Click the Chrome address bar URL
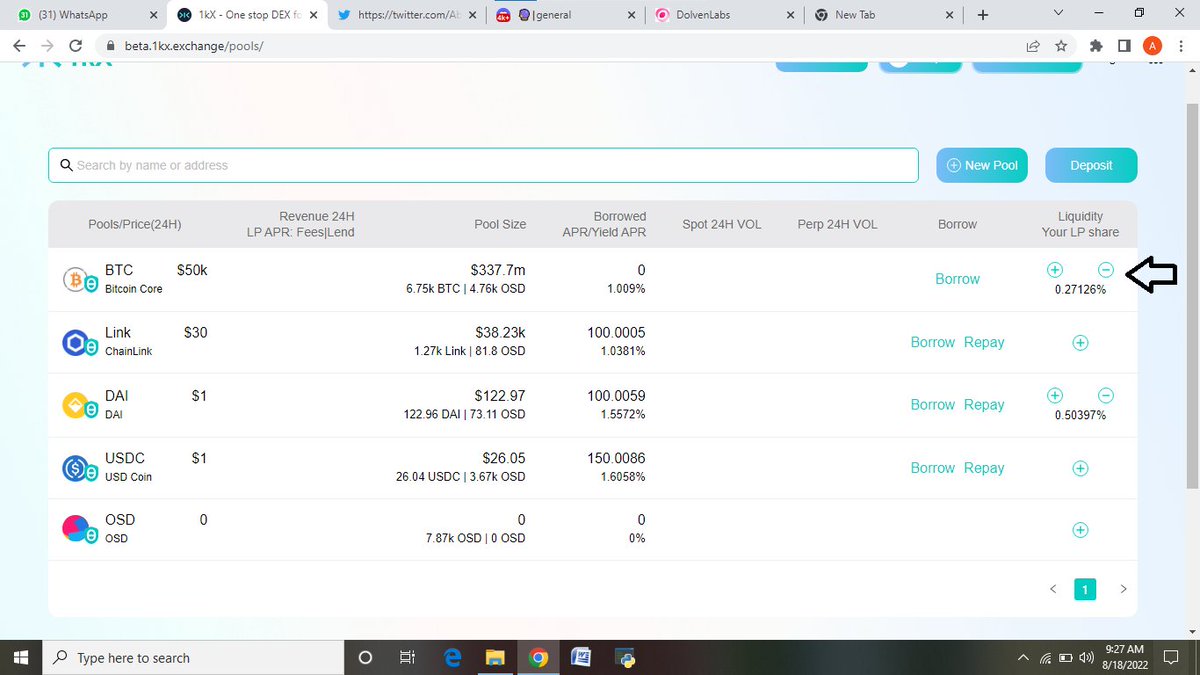This screenshot has width=1200, height=675. pos(194,46)
